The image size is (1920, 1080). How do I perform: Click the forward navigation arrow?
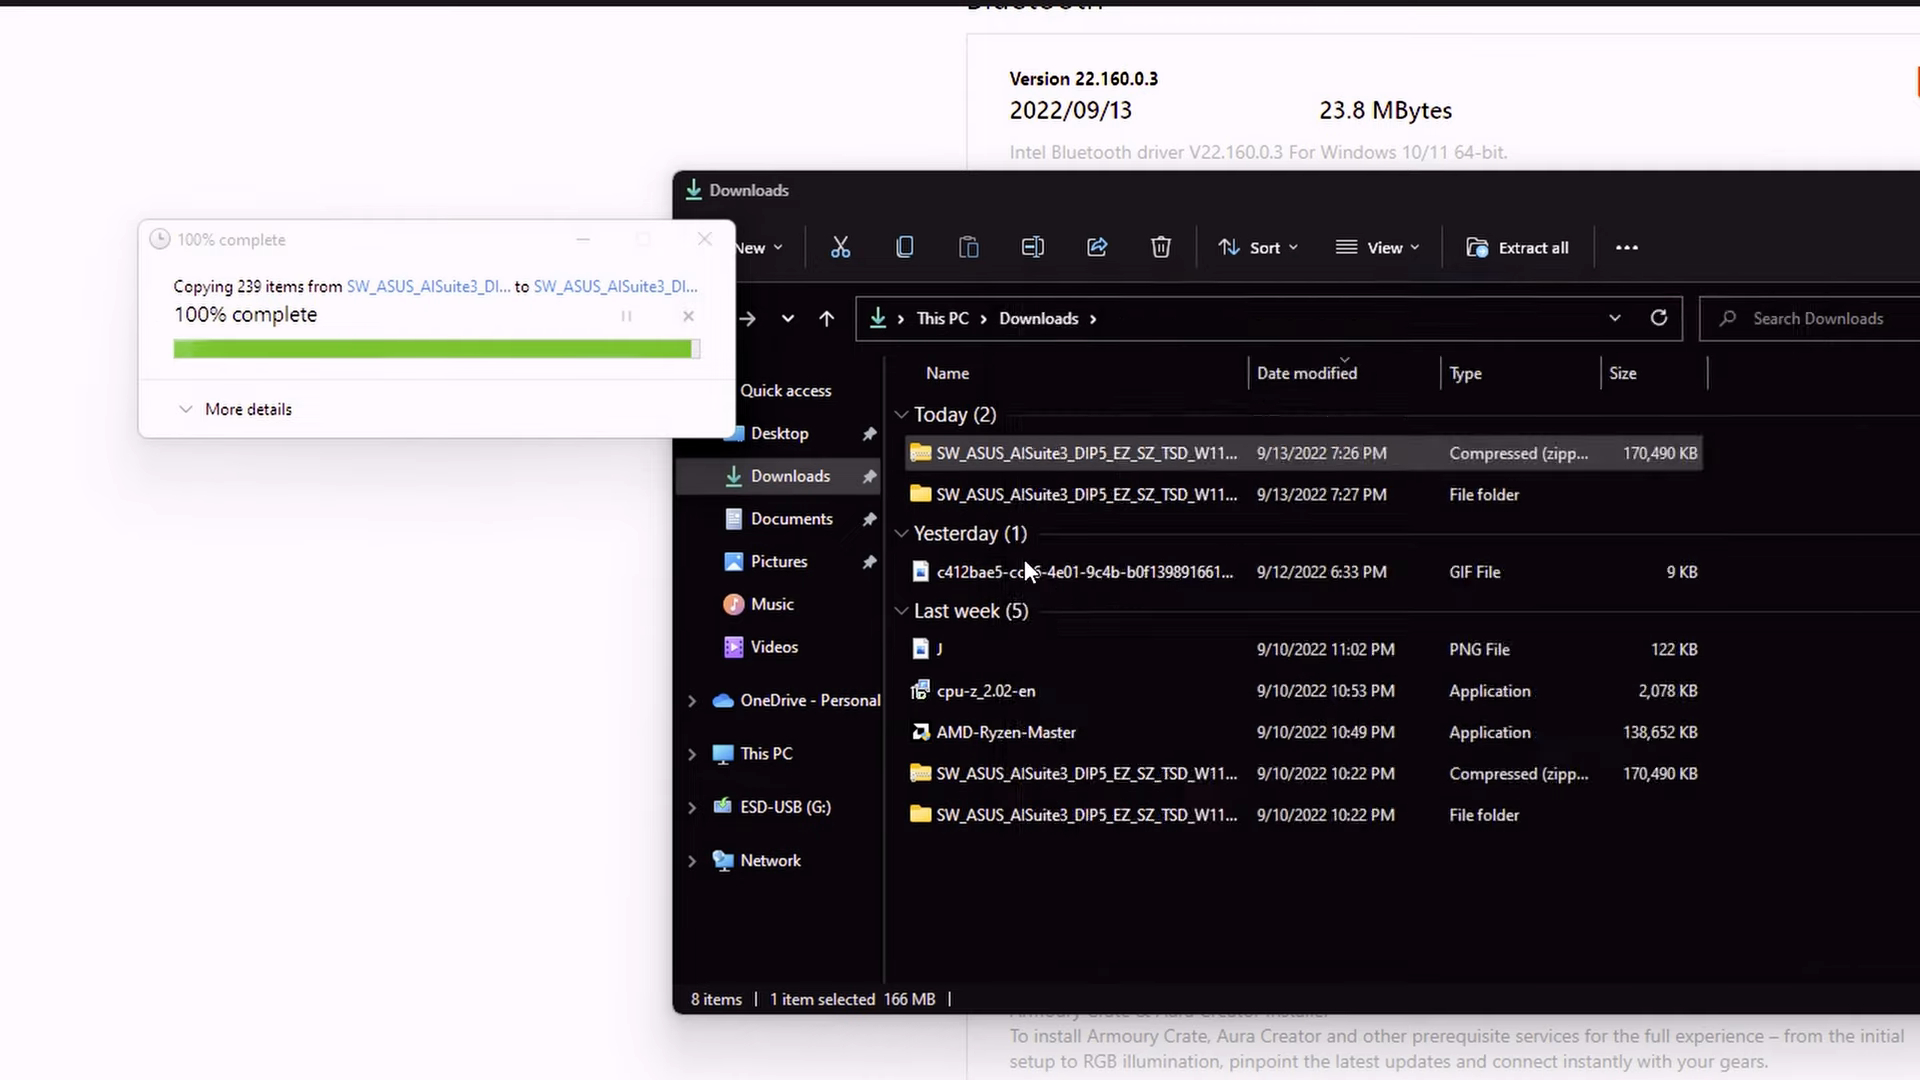(x=747, y=318)
